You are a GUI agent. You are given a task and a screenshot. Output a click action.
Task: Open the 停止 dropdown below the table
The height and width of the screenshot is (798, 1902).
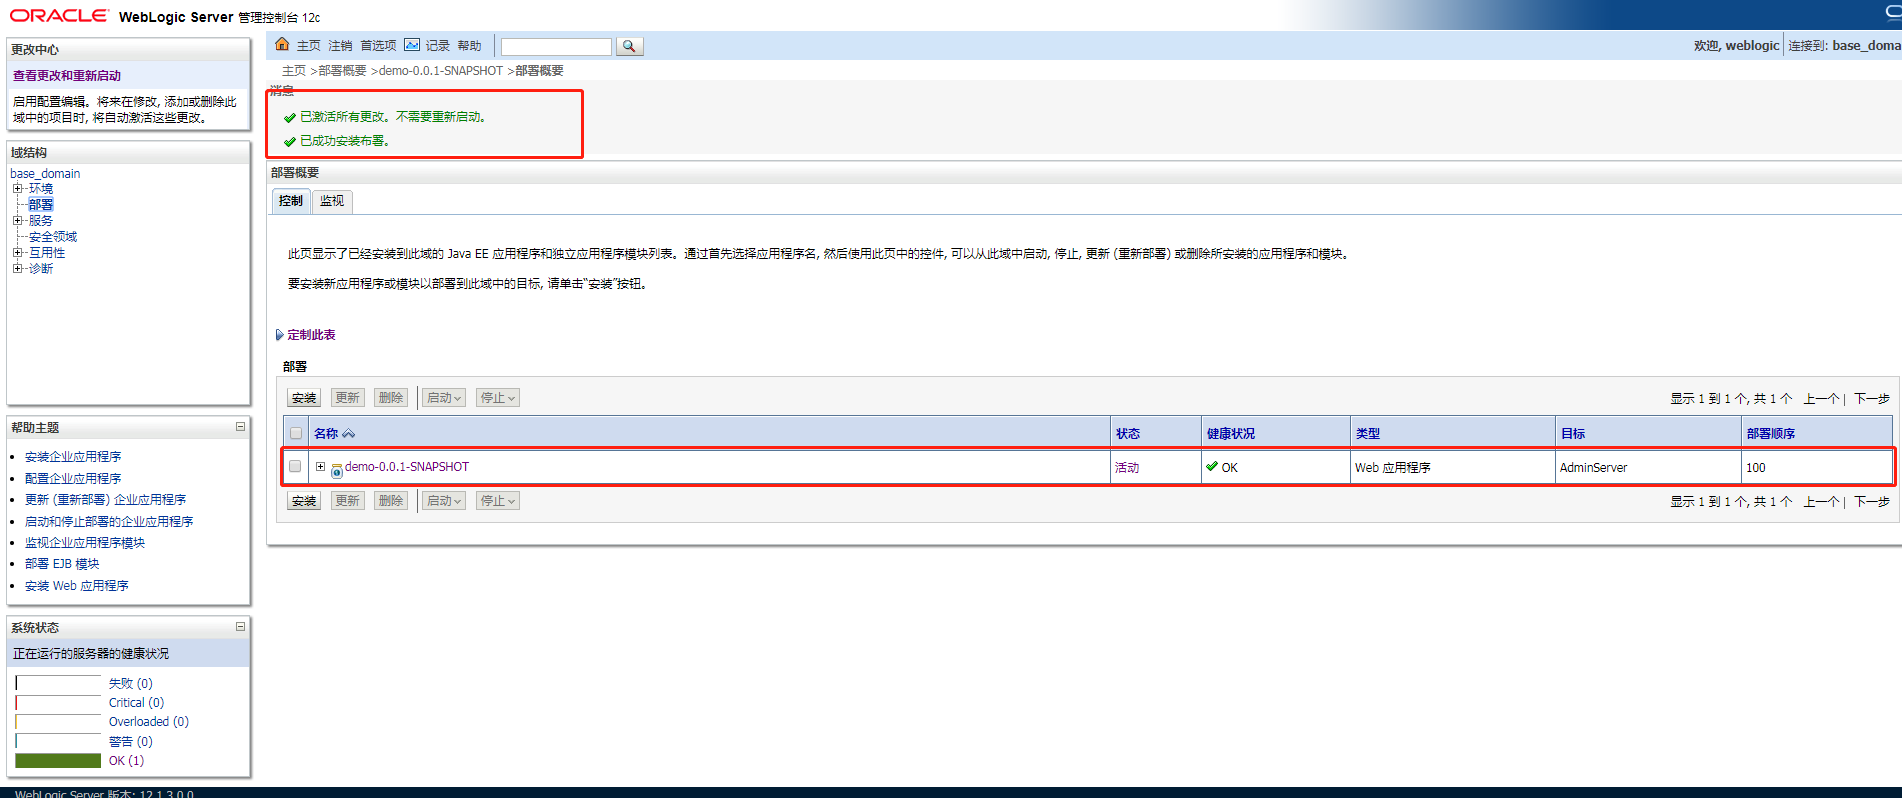pyautogui.click(x=498, y=501)
